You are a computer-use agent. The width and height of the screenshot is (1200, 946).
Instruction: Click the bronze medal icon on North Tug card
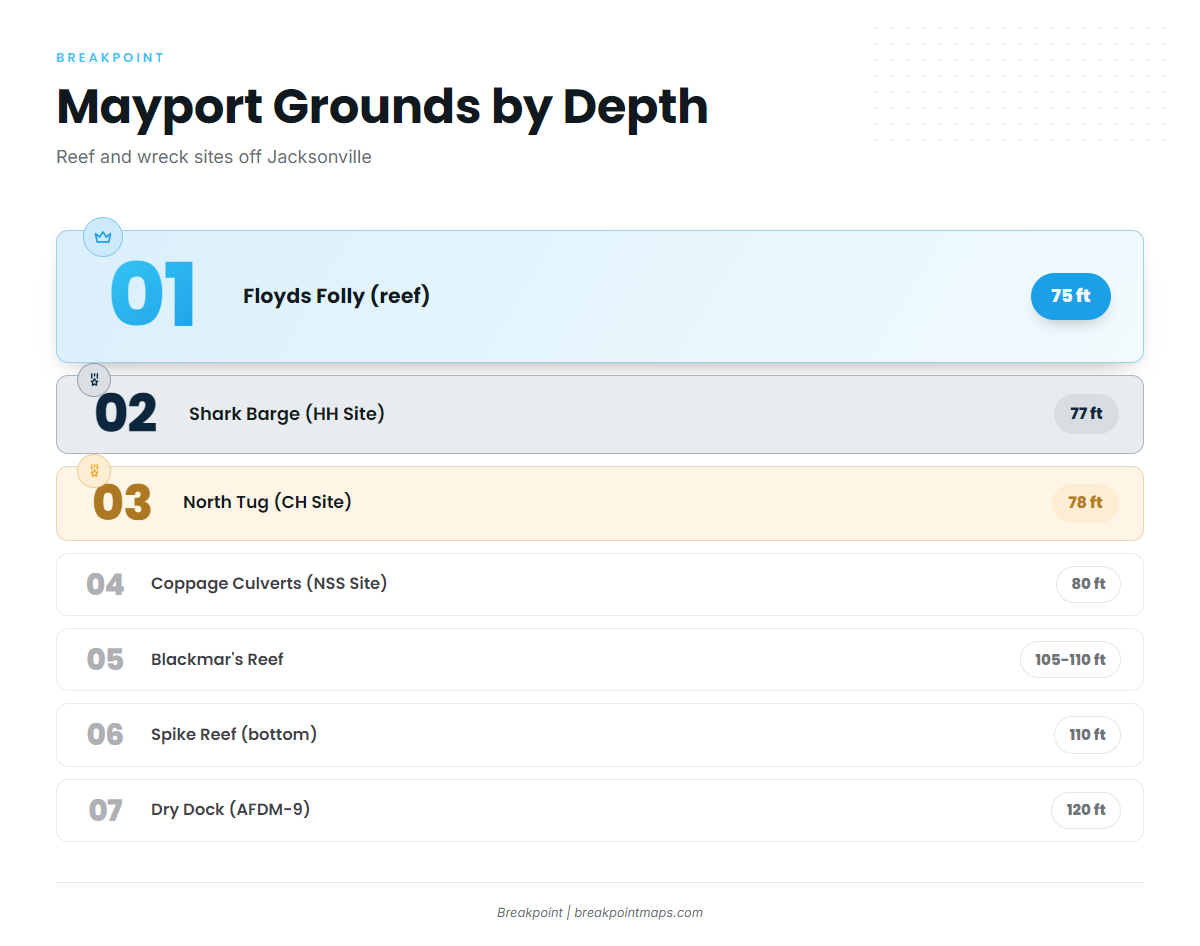pyautogui.click(x=94, y=470)
